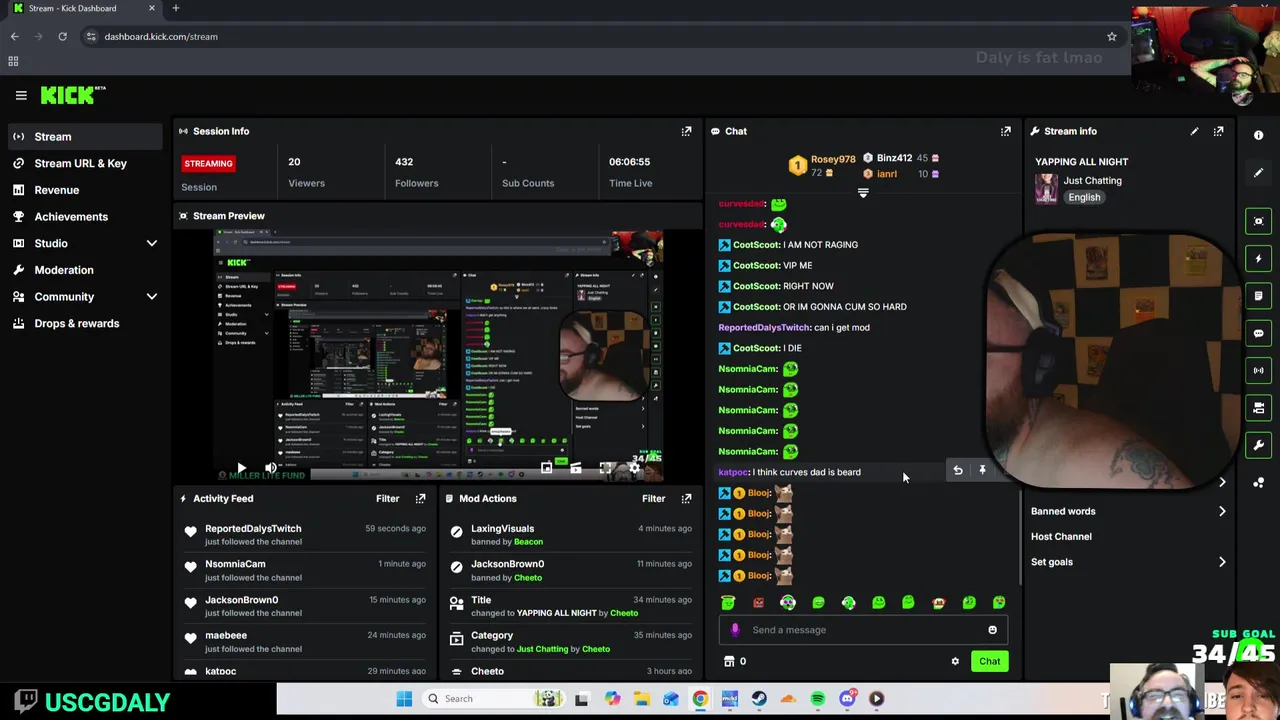1280x720 pixels.
Task: Send message with green Chat button
Action: 989,661
